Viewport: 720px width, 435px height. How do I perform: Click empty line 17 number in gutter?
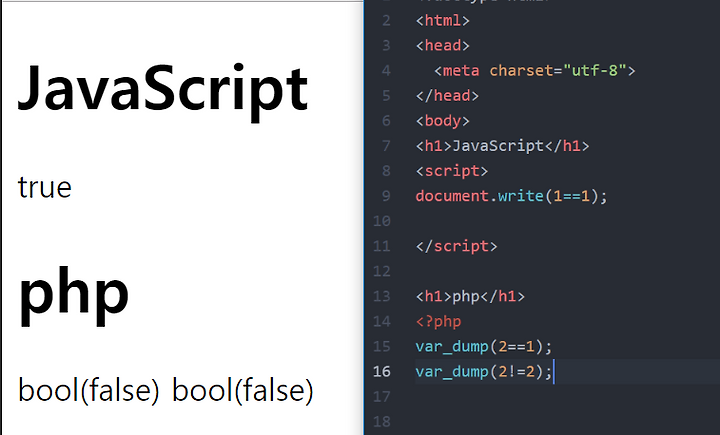point(382,396)
